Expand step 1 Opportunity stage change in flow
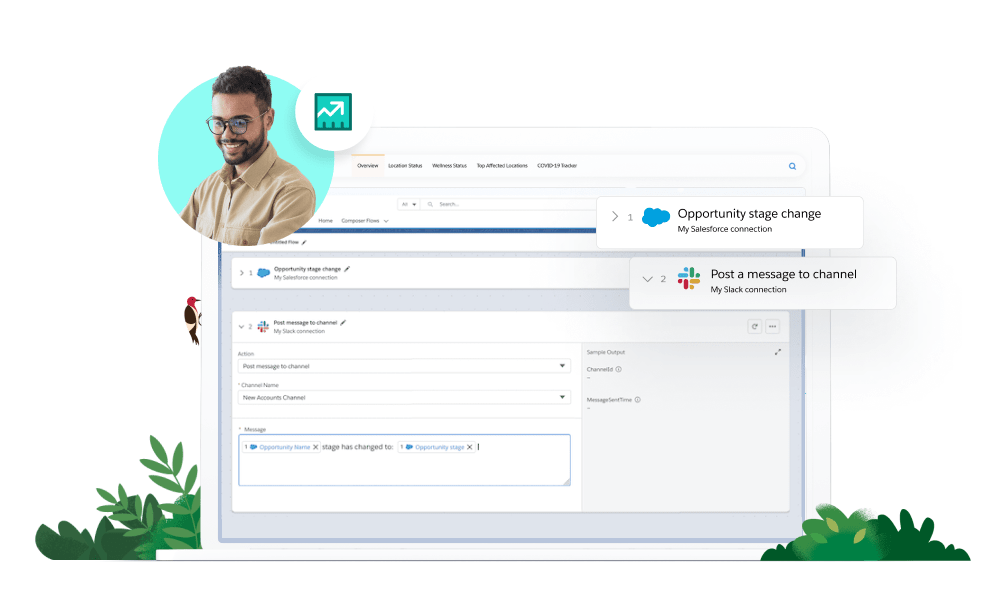The height and width of the screenshot is (600, 1000). [x=241, y=272]
